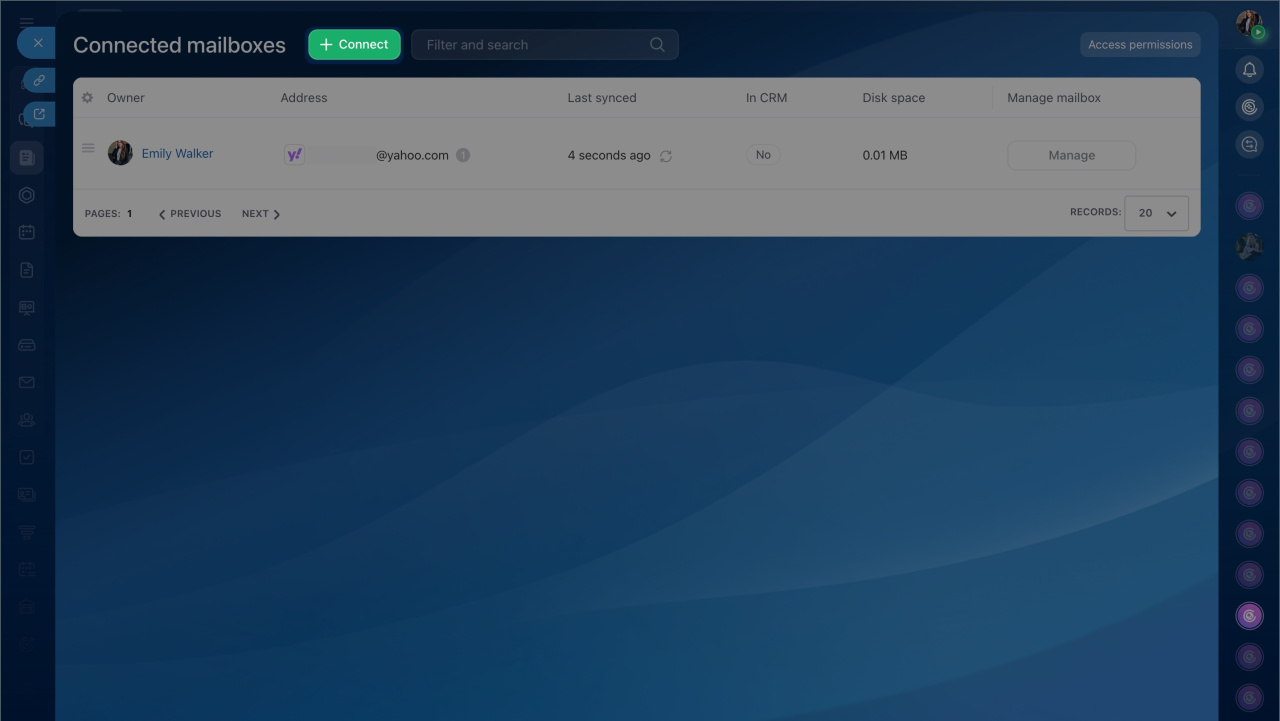Click the Manage mailbox button

(1071, 156)
